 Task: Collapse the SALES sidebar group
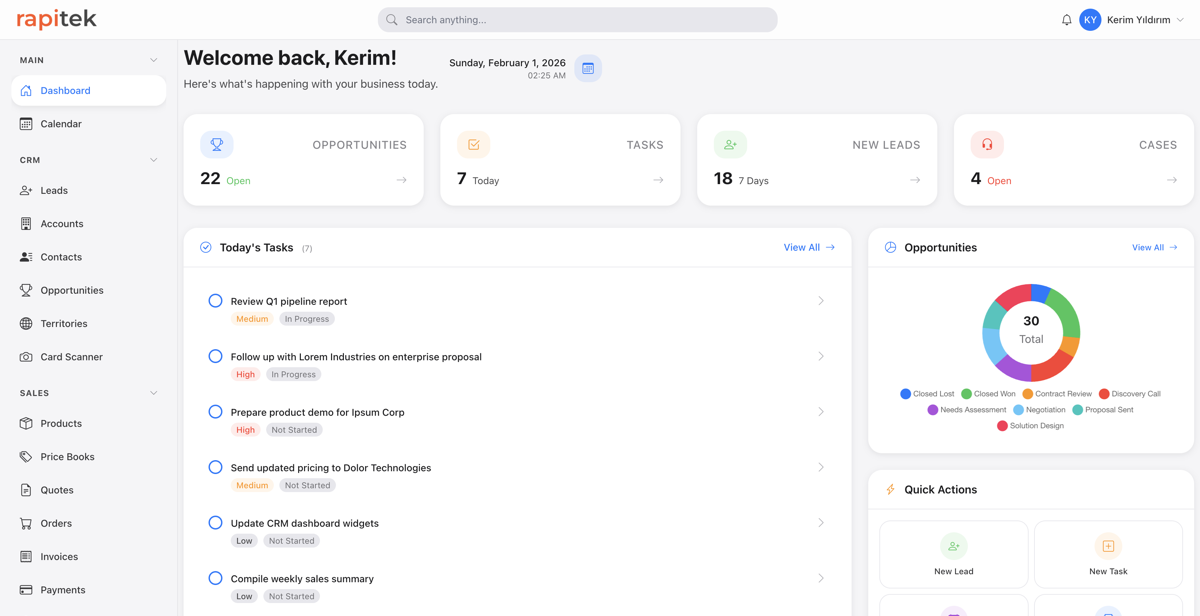click(153, 392)
